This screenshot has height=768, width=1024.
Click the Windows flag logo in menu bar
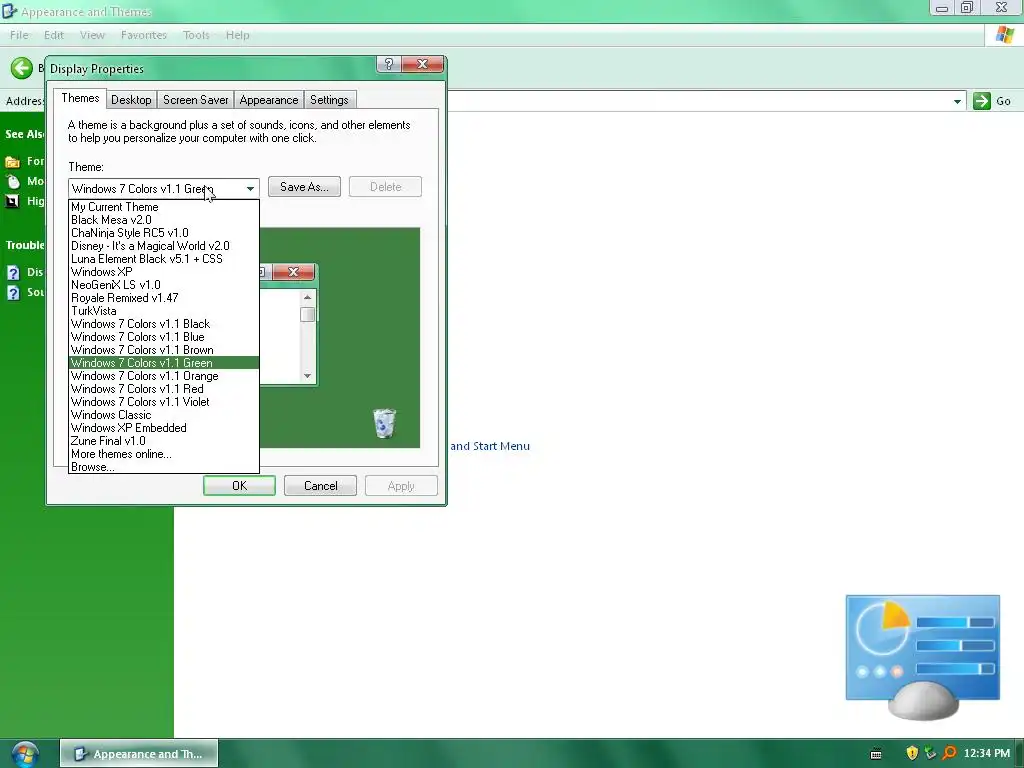[x=1004, y=35]
